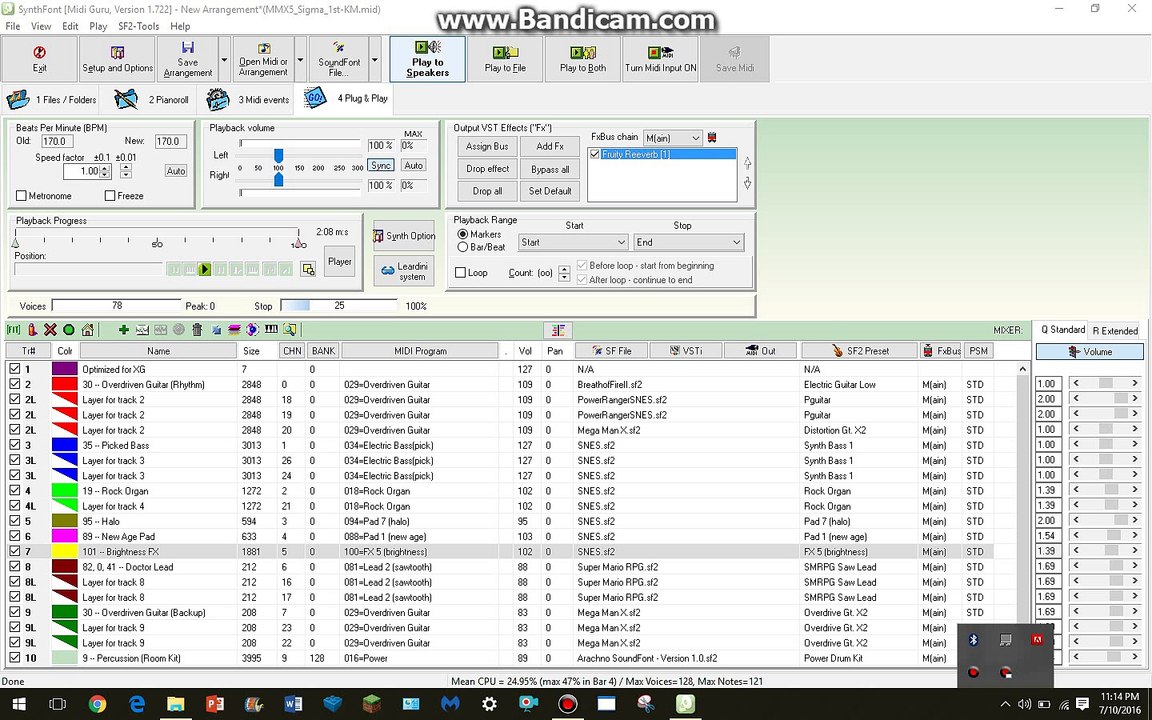The width and height of the screenshot is (1152, 720).
Task: Move Fx down with the down arrow
Action: tap(747, 183)
